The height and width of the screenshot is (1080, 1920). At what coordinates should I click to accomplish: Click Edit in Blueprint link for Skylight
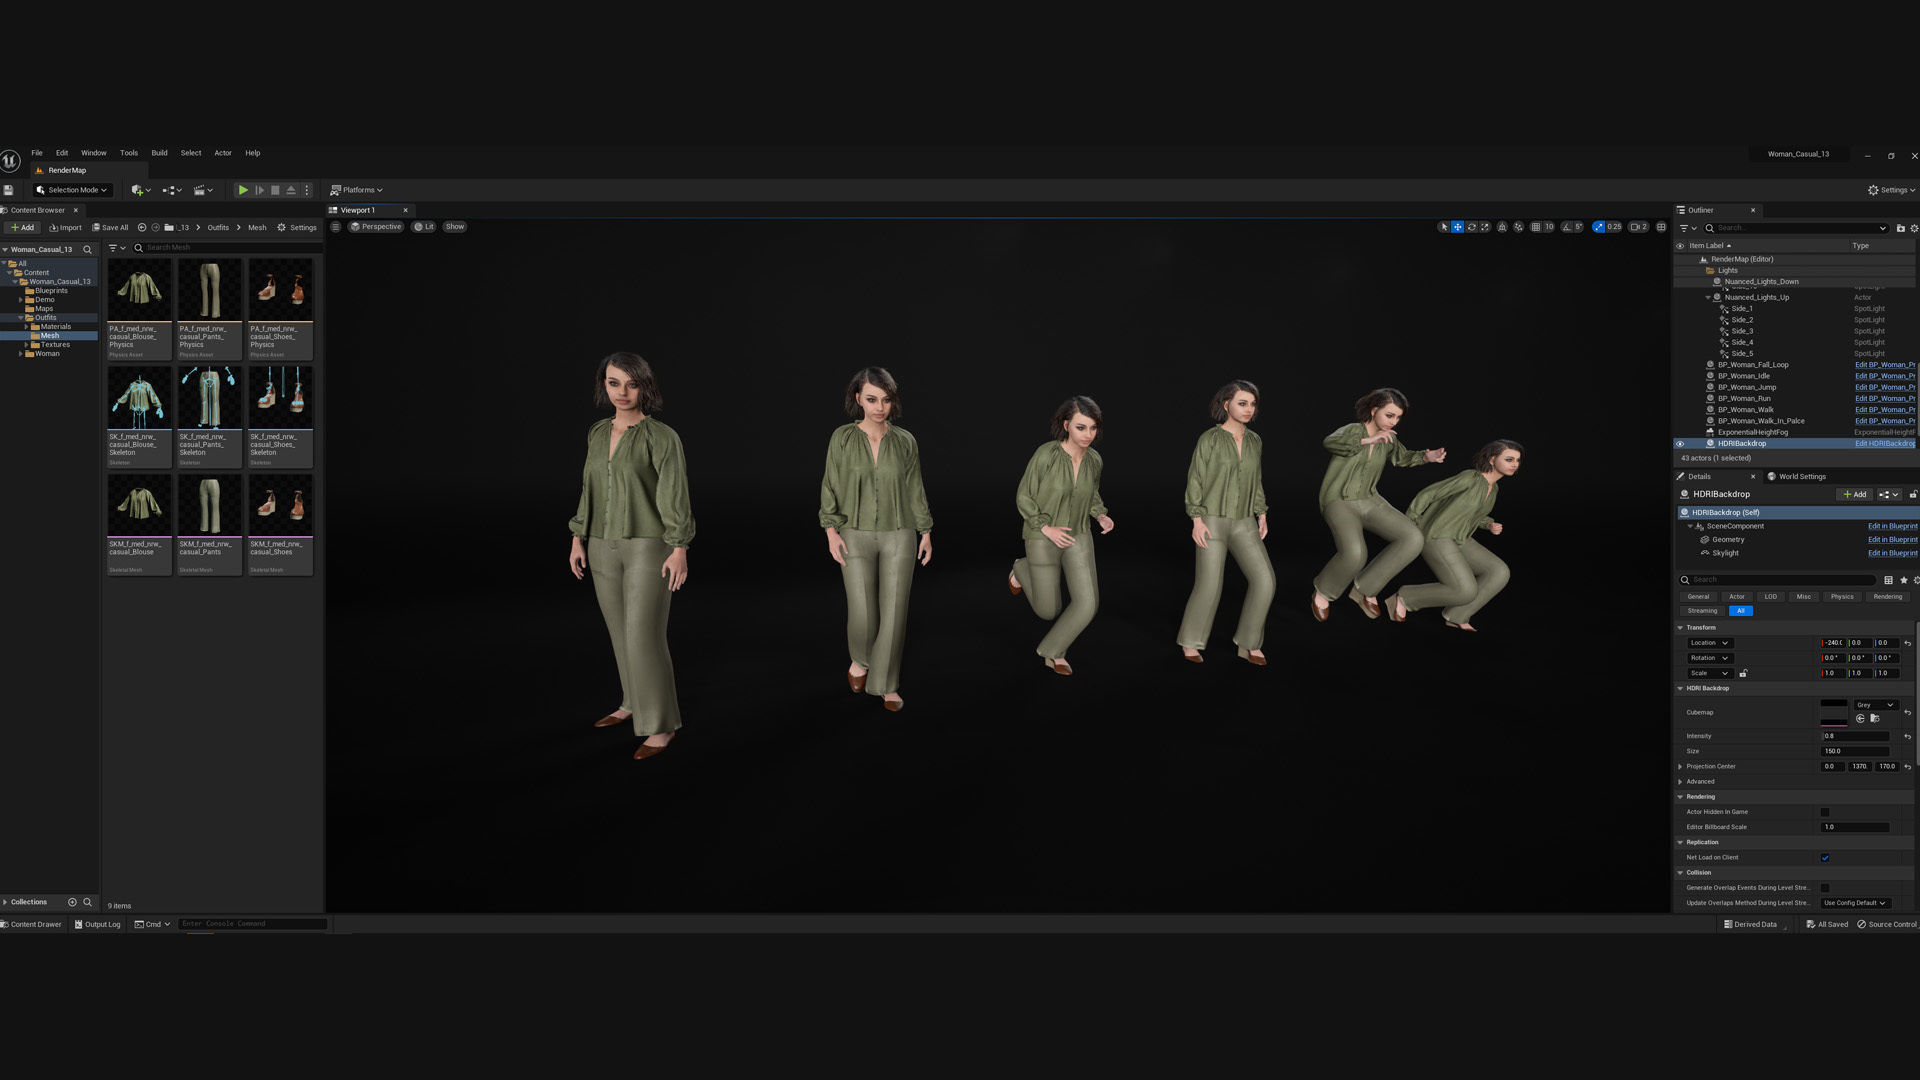1892,553
